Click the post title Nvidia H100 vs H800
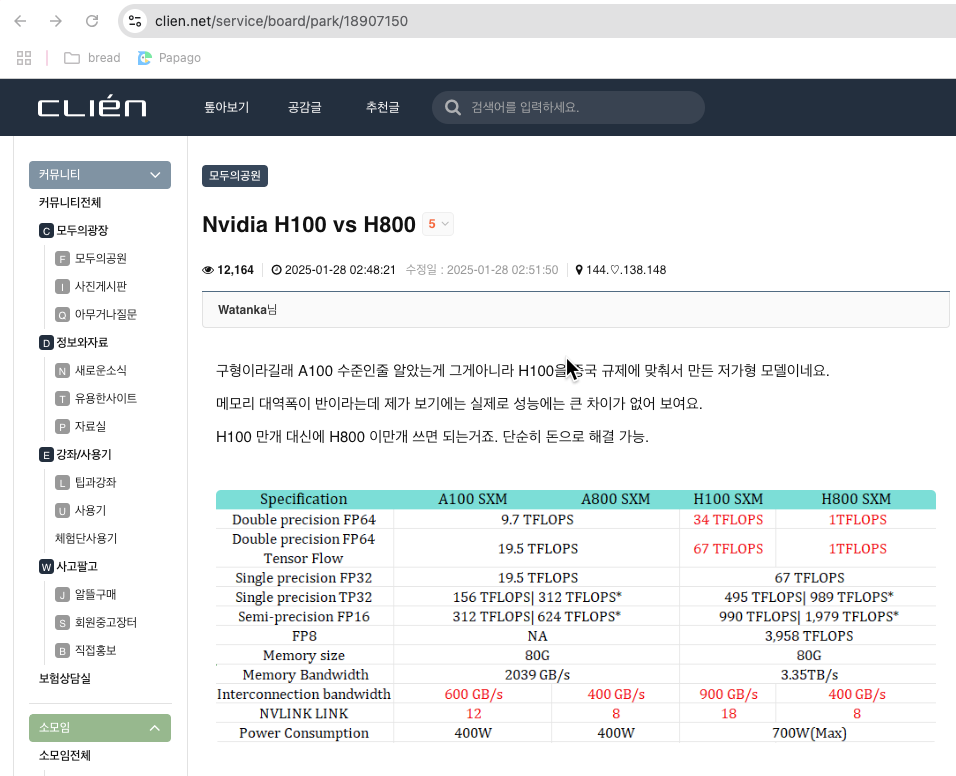Image resolution: width=956 pixels, height=776 pixels. (x=309, y=225)
